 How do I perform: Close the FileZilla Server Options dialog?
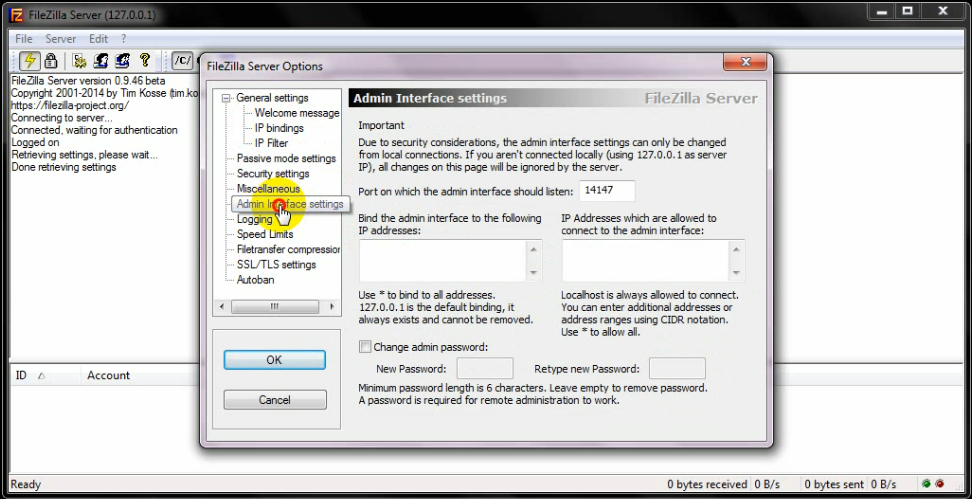tap(746, 62)
